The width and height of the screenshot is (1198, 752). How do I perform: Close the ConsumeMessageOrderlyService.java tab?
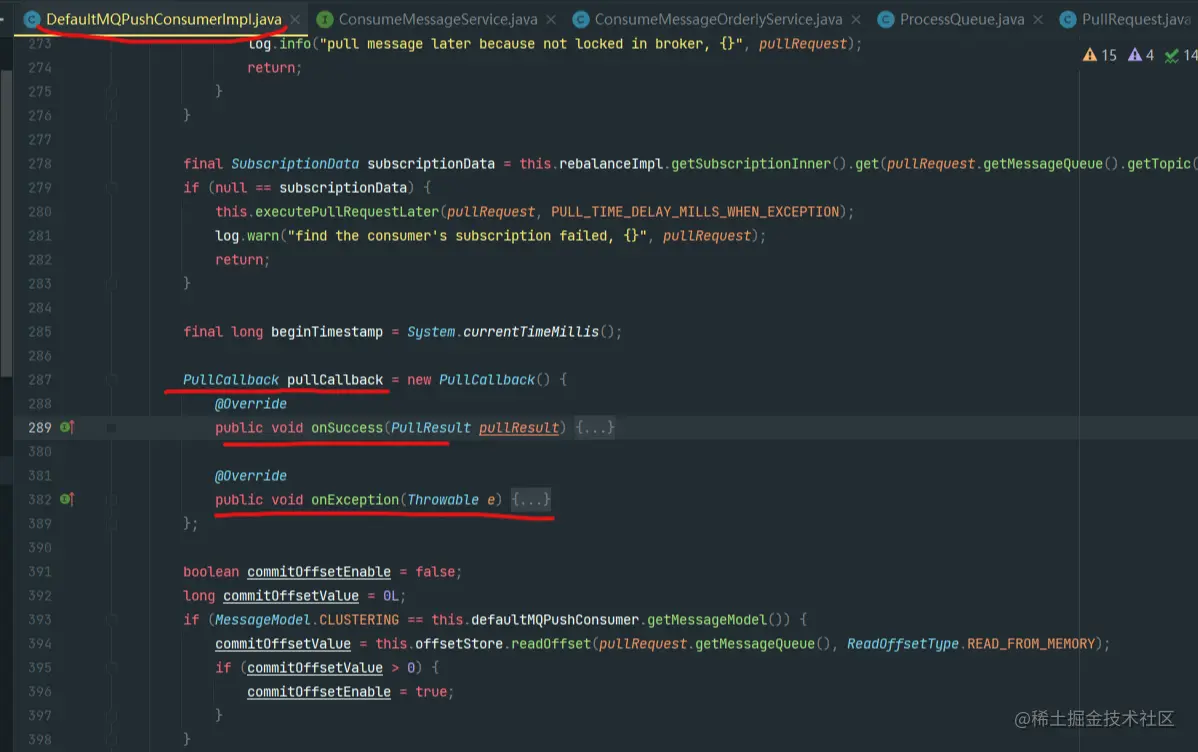856,20
